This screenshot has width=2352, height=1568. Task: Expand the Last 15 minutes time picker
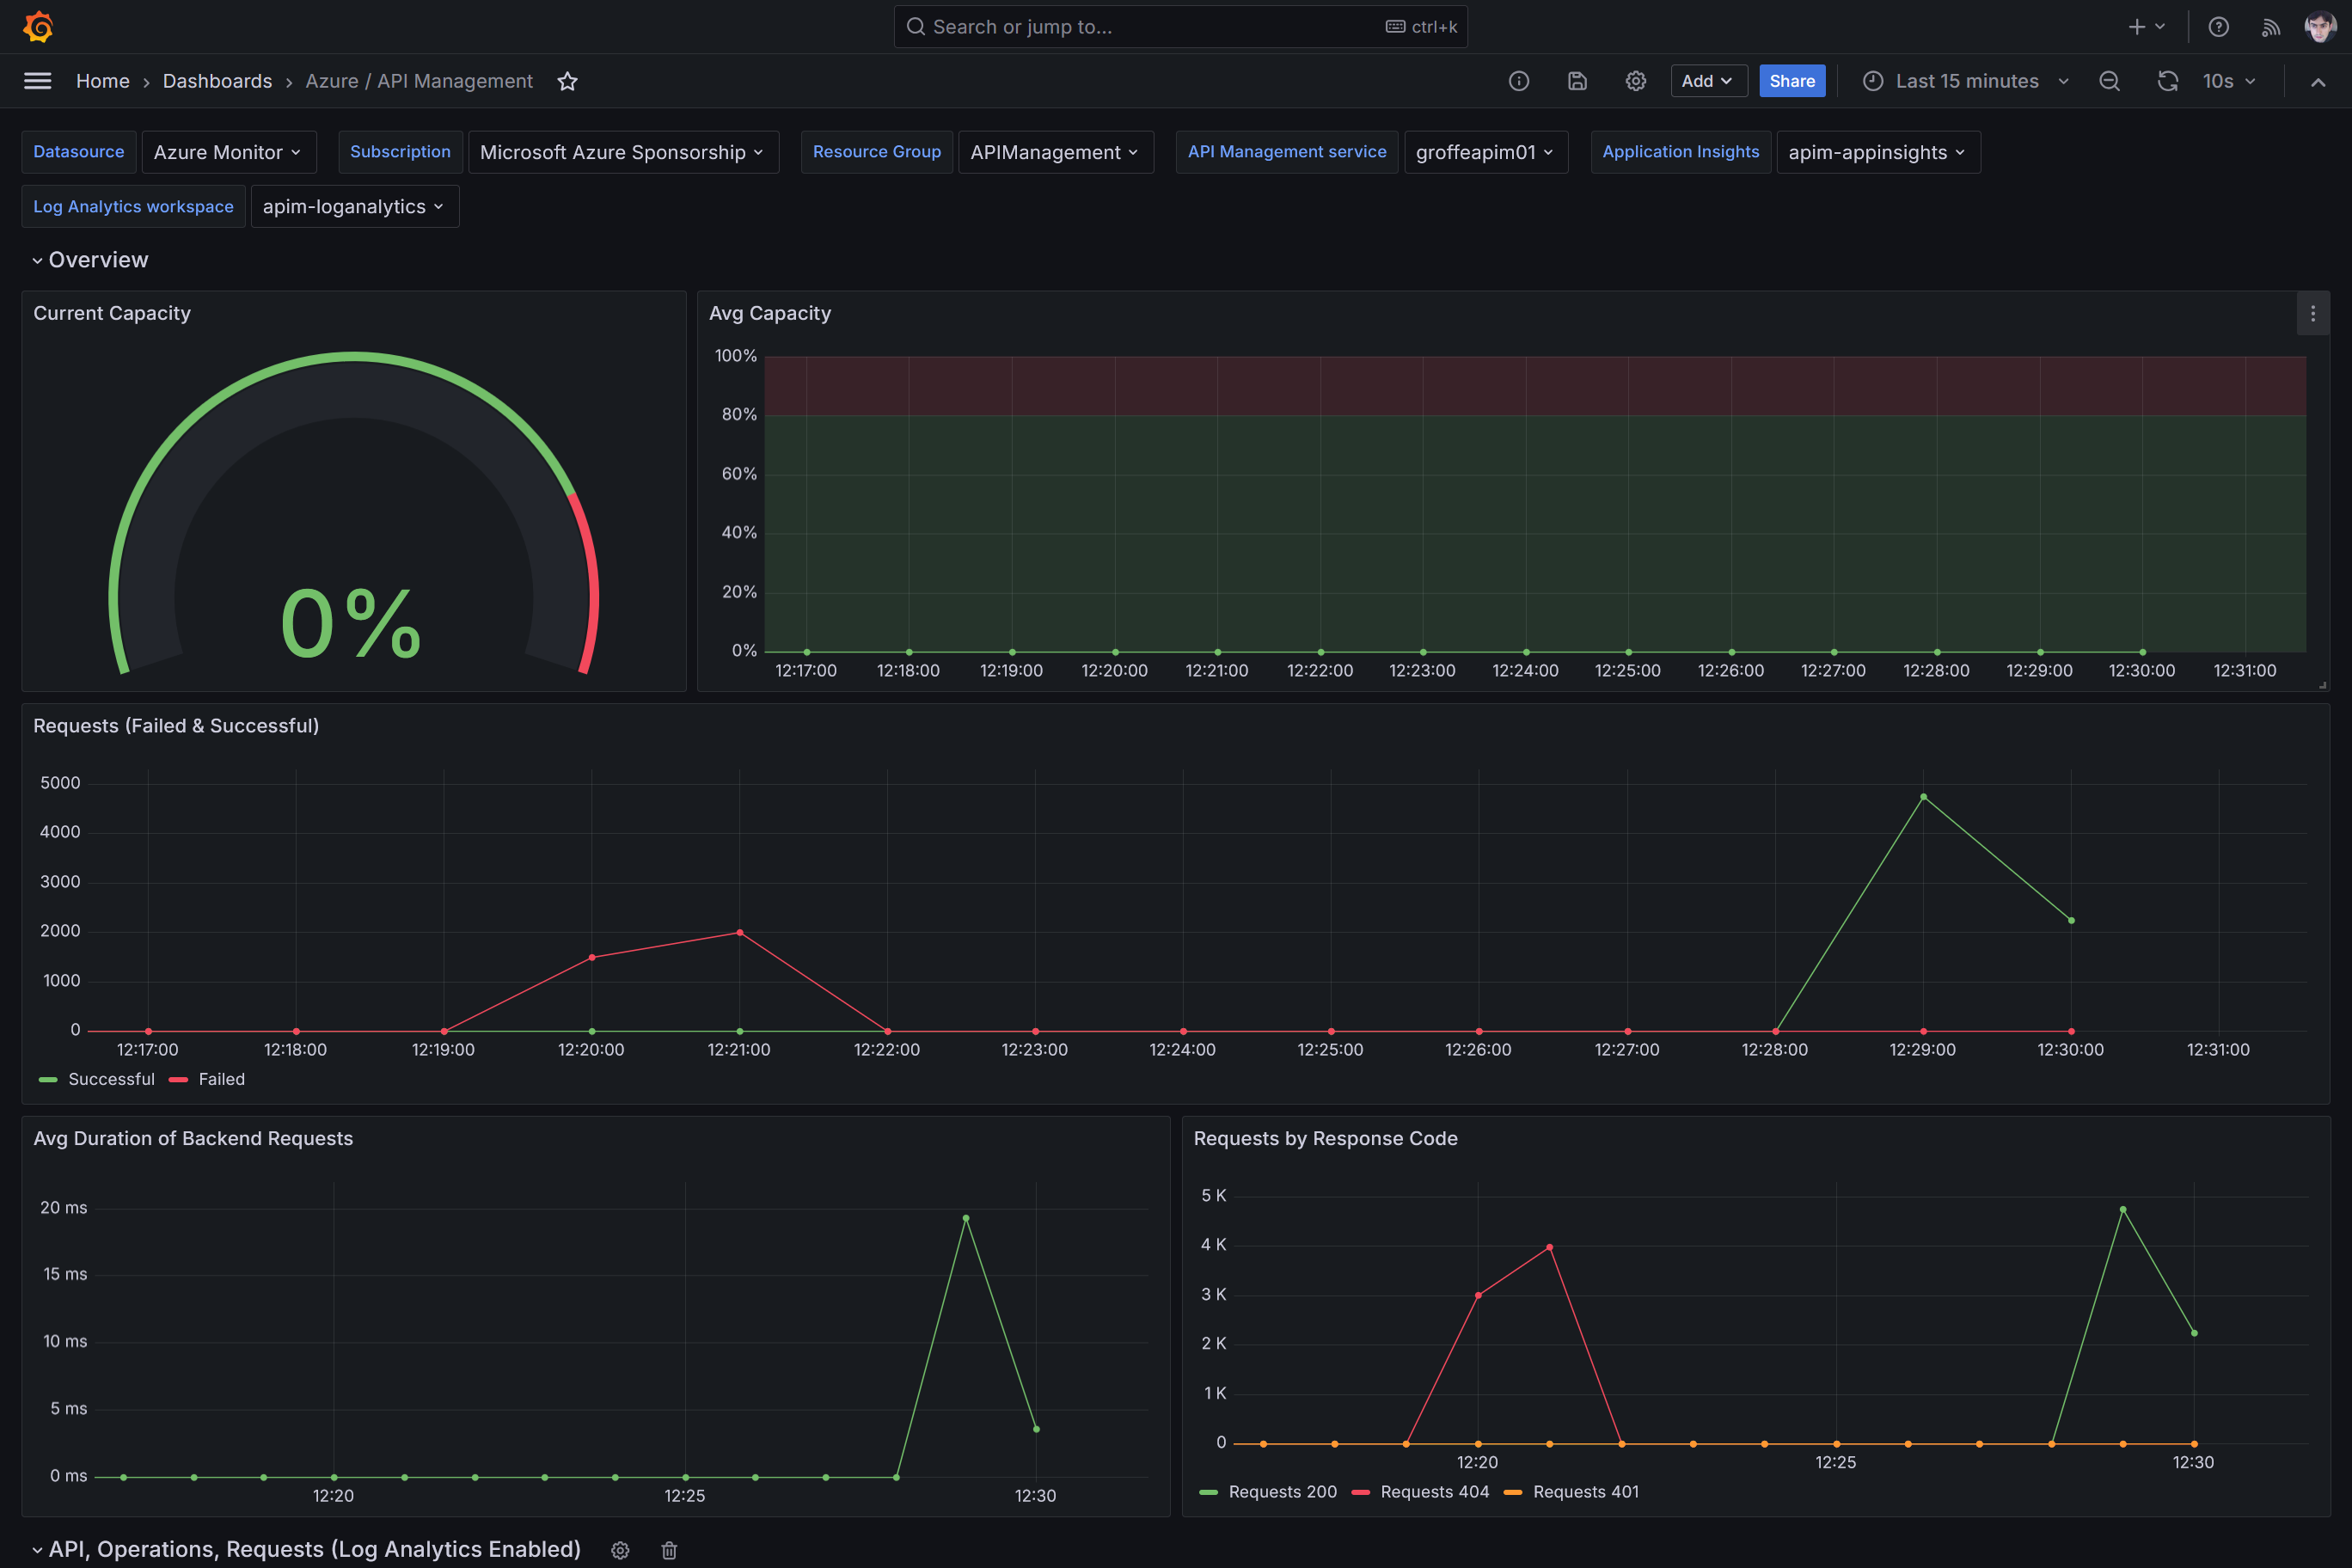tap(1965, 81)
